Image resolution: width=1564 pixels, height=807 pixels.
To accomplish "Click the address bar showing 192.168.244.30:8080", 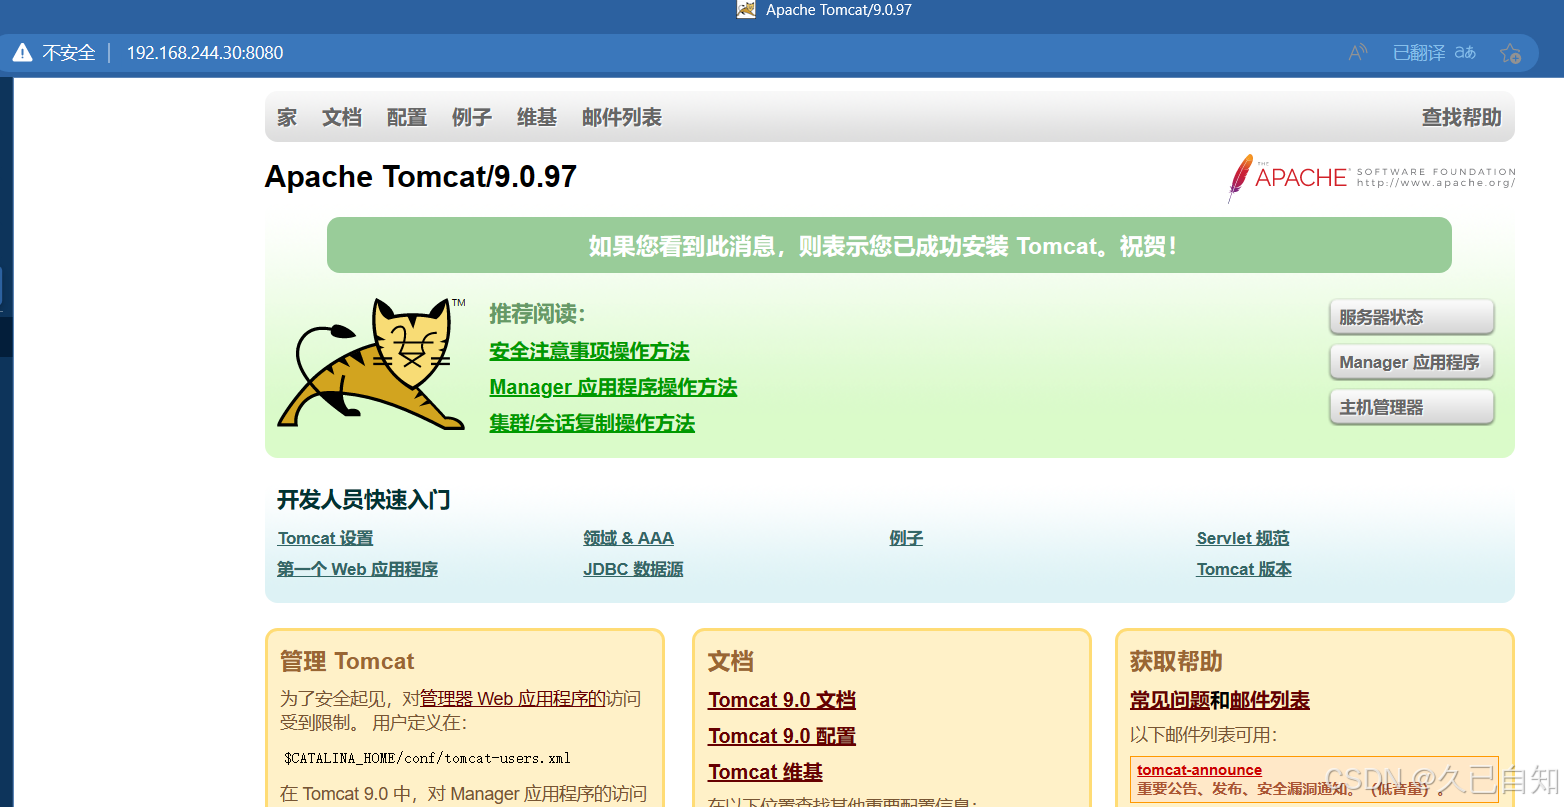I will coord(204,52).
